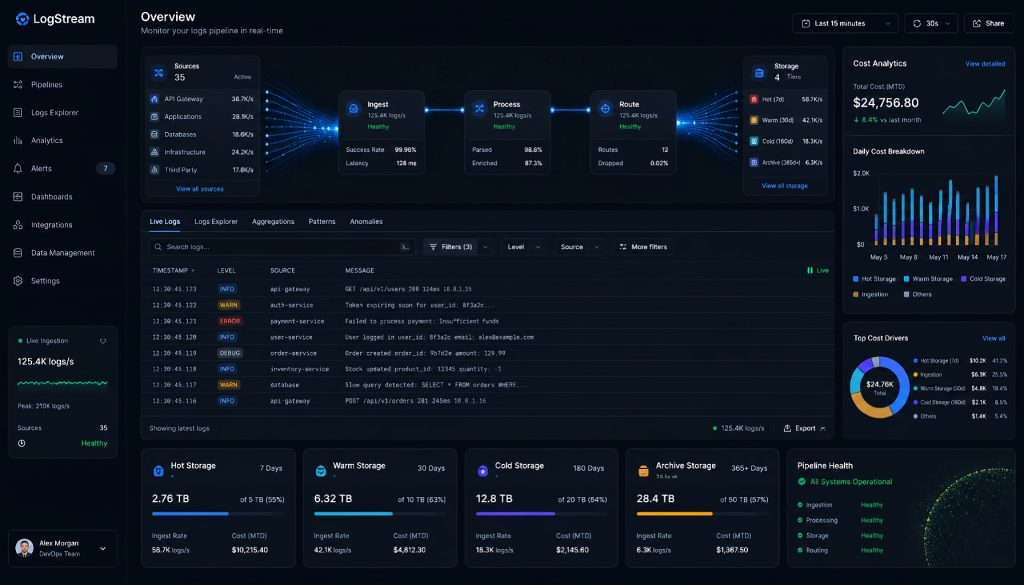Click the Archive Storage card icon
Viewport: 1024px width, 585px height.
pyautogui.click(x=643, y=471)
